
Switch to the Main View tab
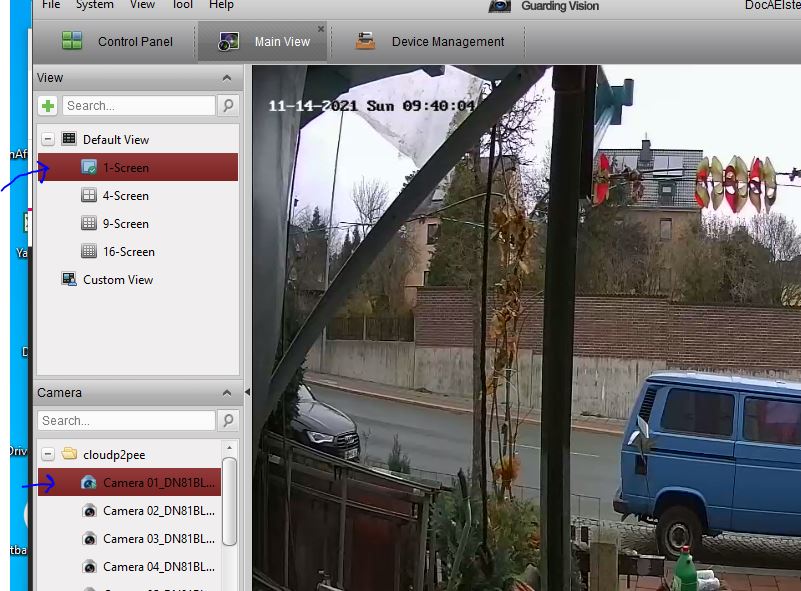click(x=263, y=41)
